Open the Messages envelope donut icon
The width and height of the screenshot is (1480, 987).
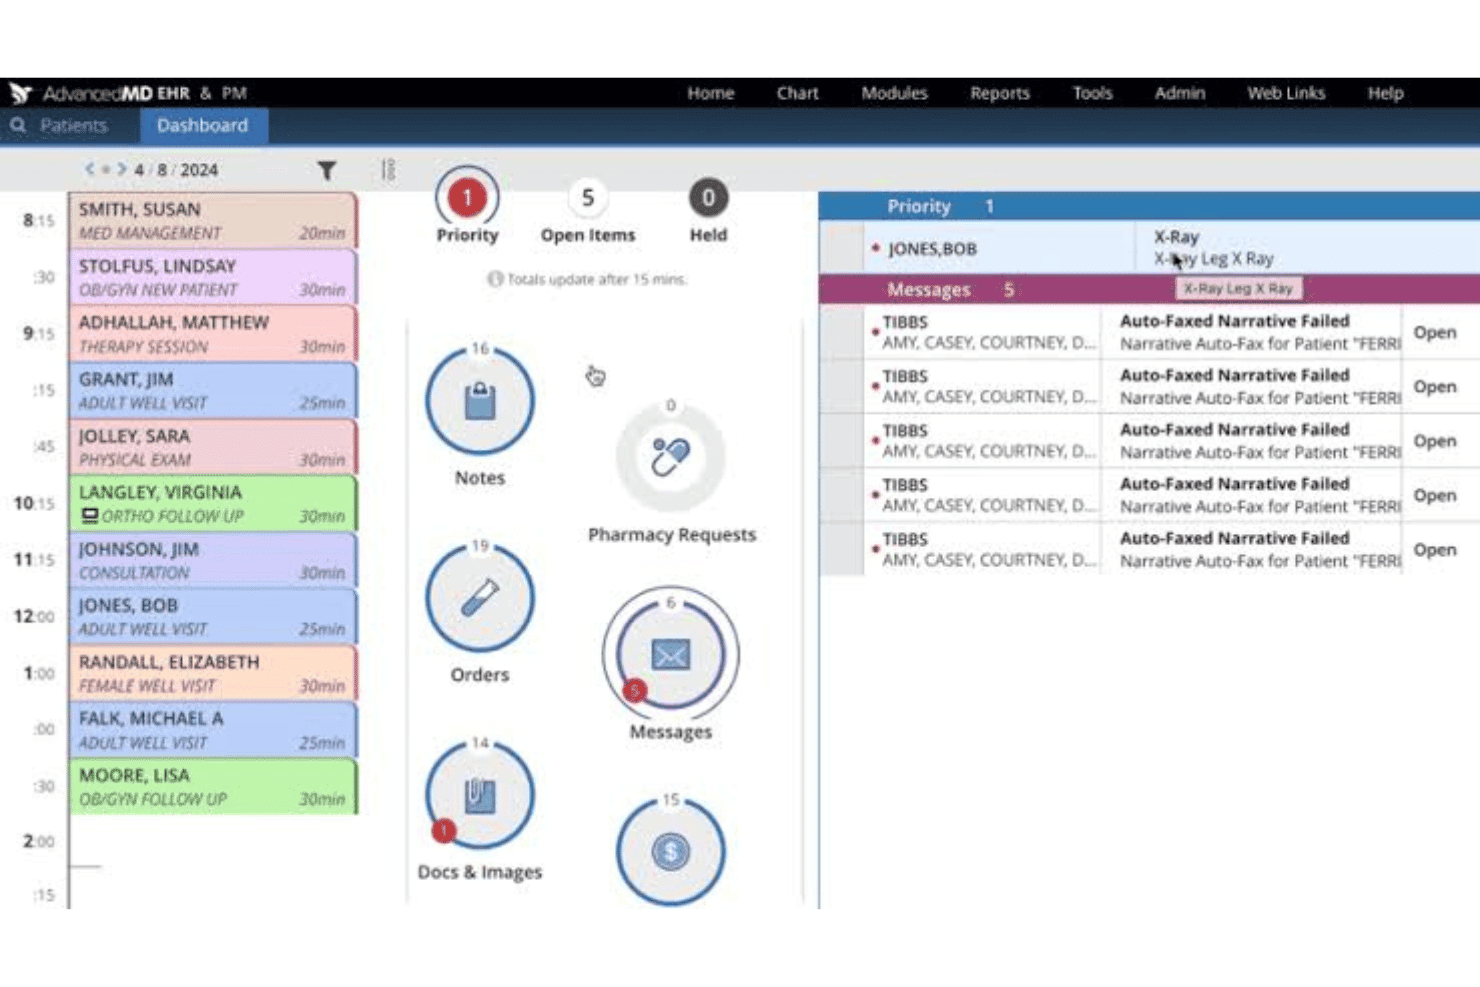pyautogui.click(x=671, y=654)
